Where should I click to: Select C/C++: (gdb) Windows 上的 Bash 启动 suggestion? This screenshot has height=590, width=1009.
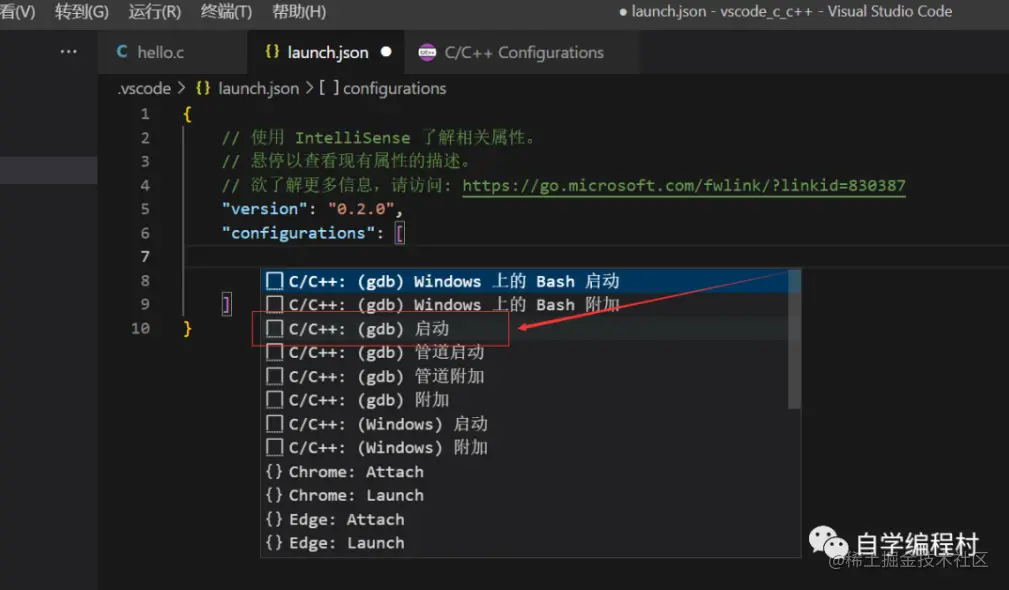tap(524, 281)
